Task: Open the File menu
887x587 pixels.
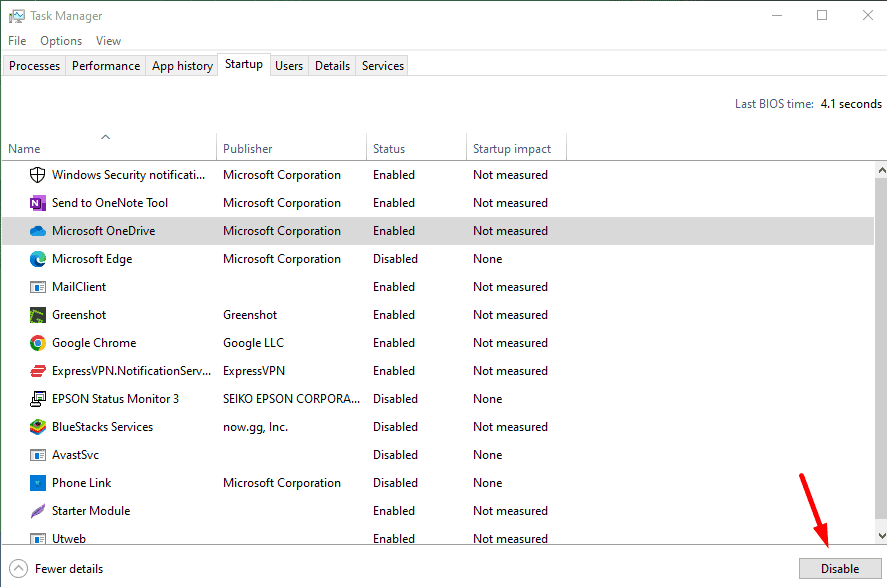Action: tap(17, 41)
